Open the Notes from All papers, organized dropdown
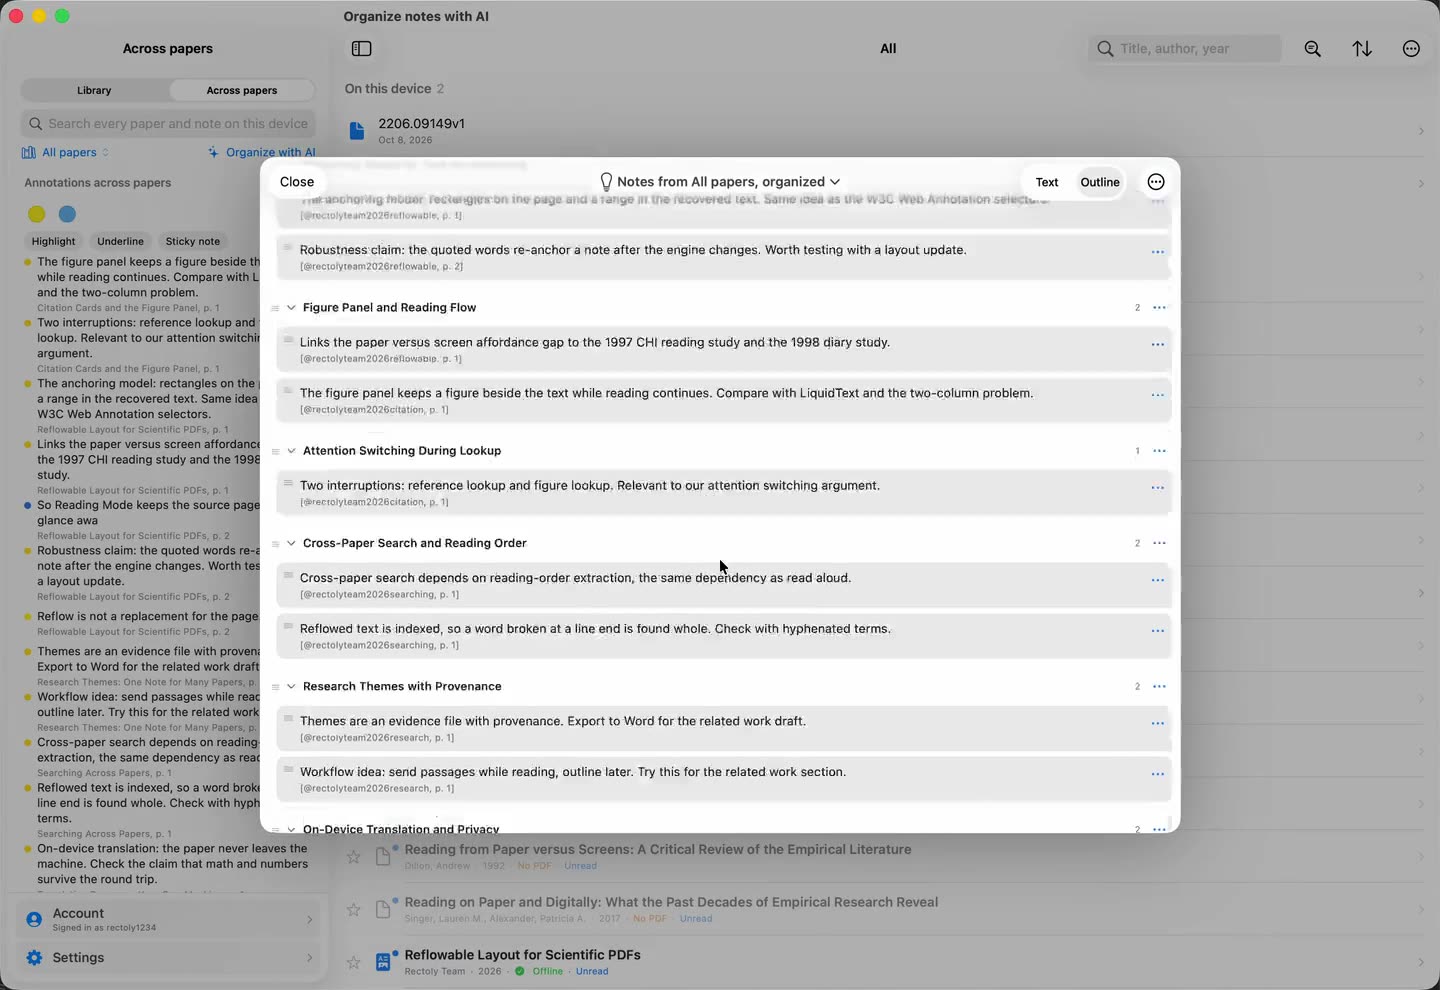Image resolution: width=1440 pixels, height=990 pixels. click(720, 182)
